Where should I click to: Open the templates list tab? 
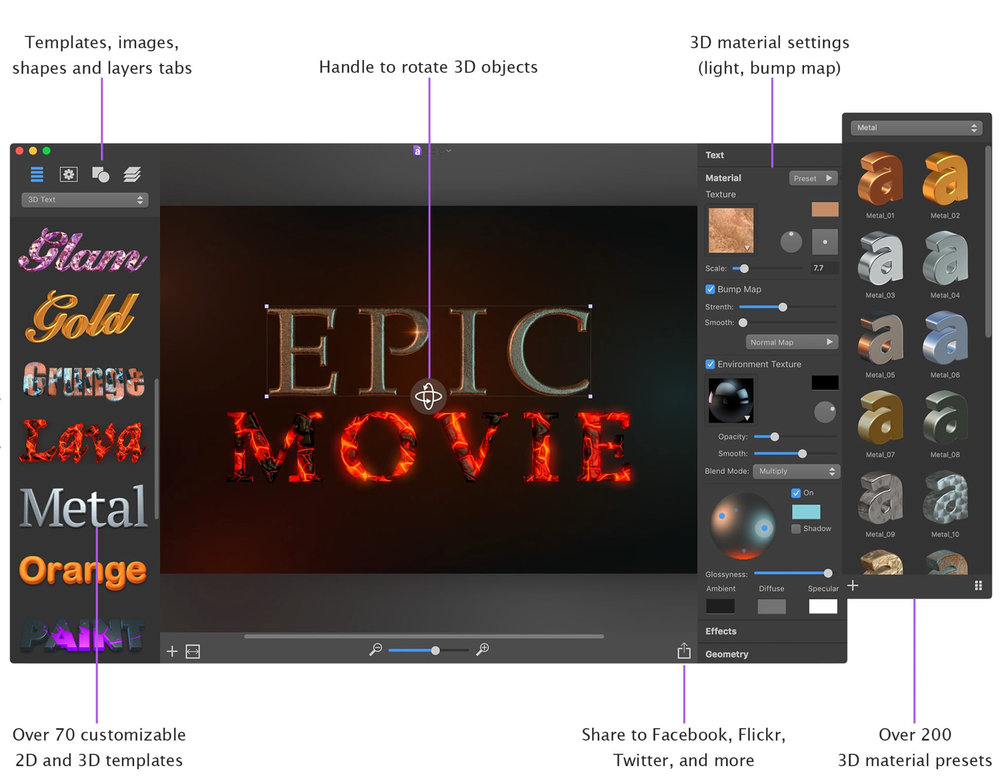point(37,174)
